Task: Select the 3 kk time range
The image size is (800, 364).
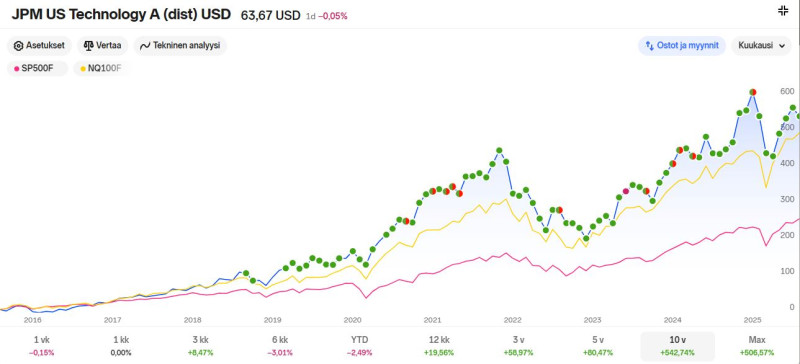Action: coord(201,346)
